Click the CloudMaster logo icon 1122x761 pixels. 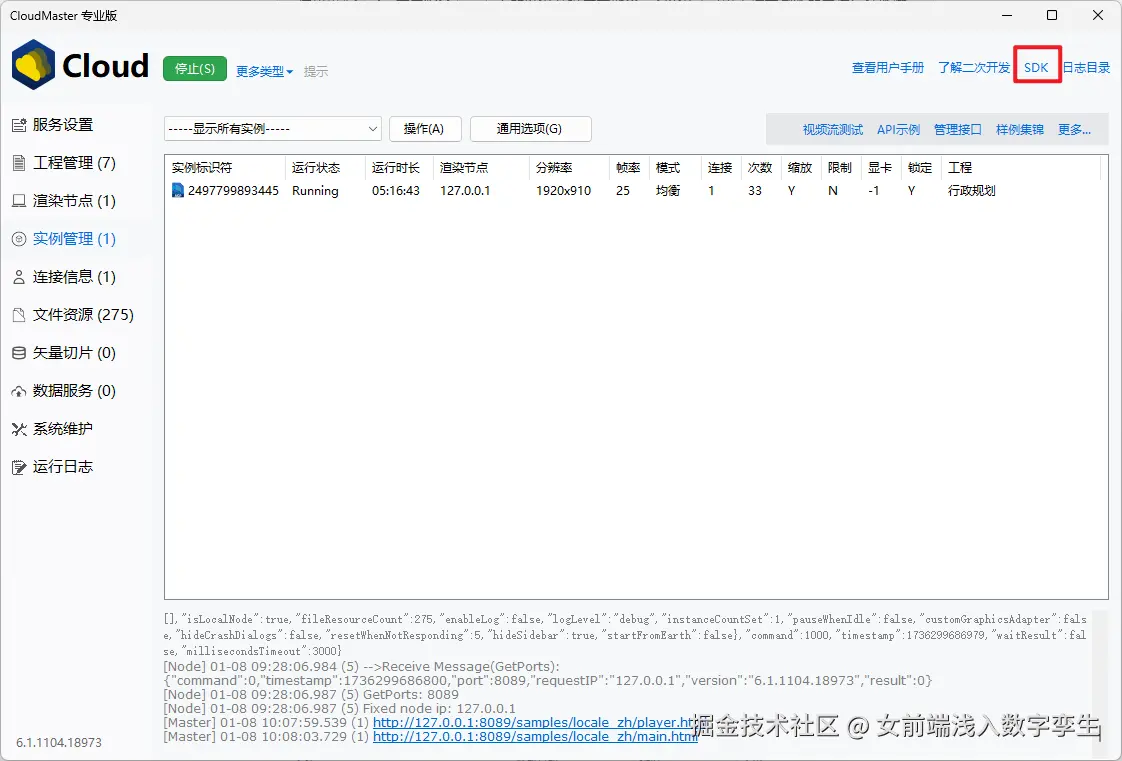(34, 65)
